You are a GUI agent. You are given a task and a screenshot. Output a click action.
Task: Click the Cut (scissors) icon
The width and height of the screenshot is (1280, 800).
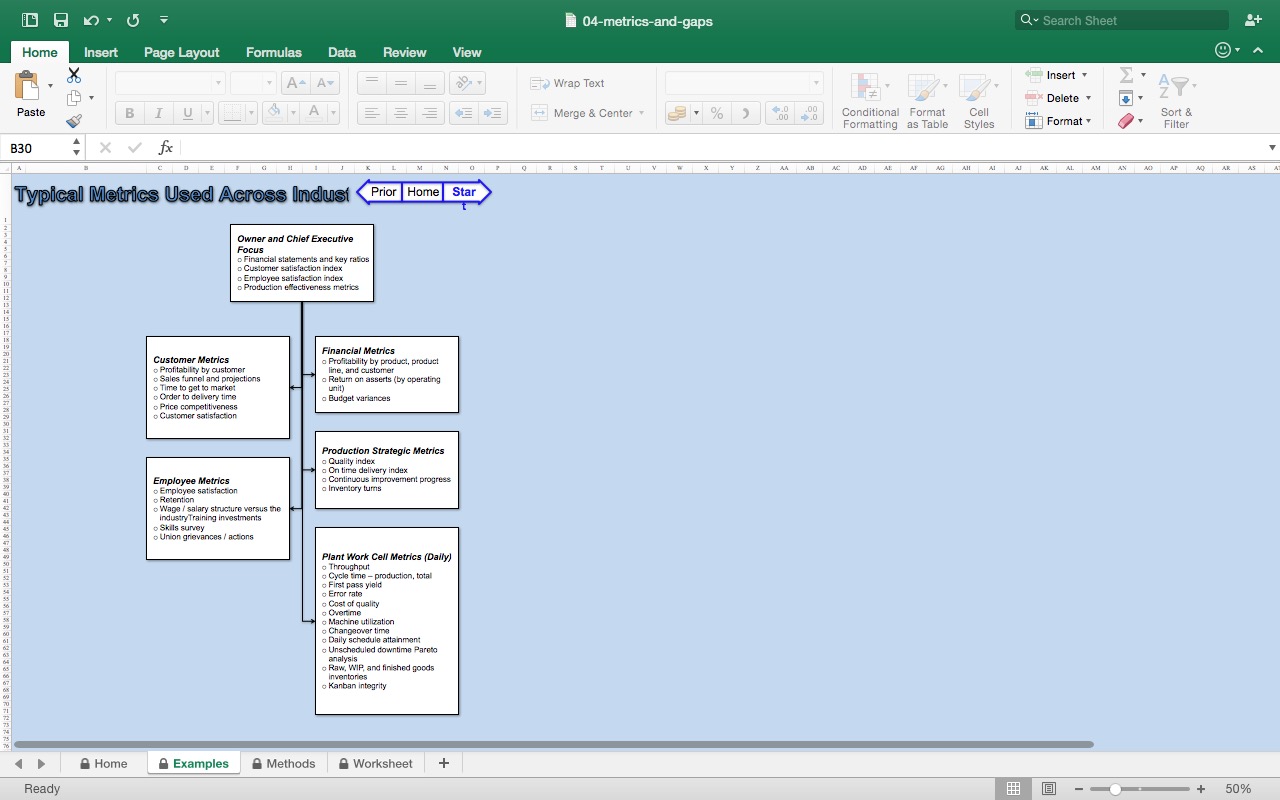(73, 74)
